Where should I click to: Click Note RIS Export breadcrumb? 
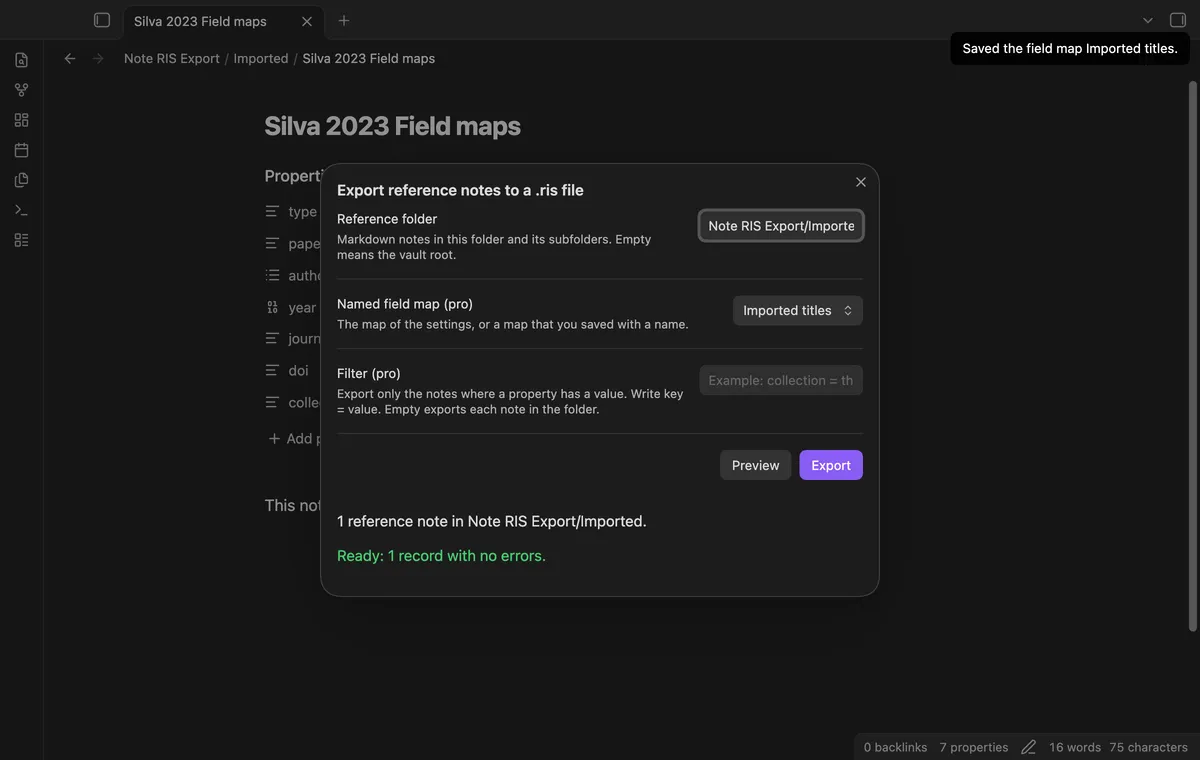pos(172,59)
